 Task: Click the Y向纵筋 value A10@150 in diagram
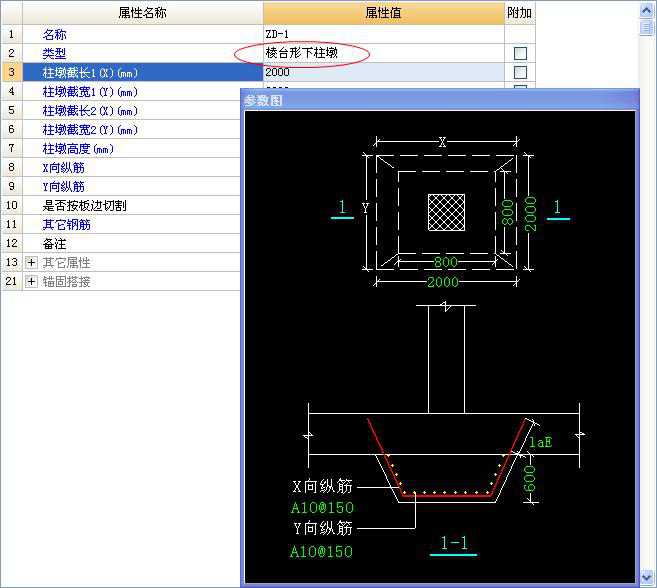[x=321, y=551]
